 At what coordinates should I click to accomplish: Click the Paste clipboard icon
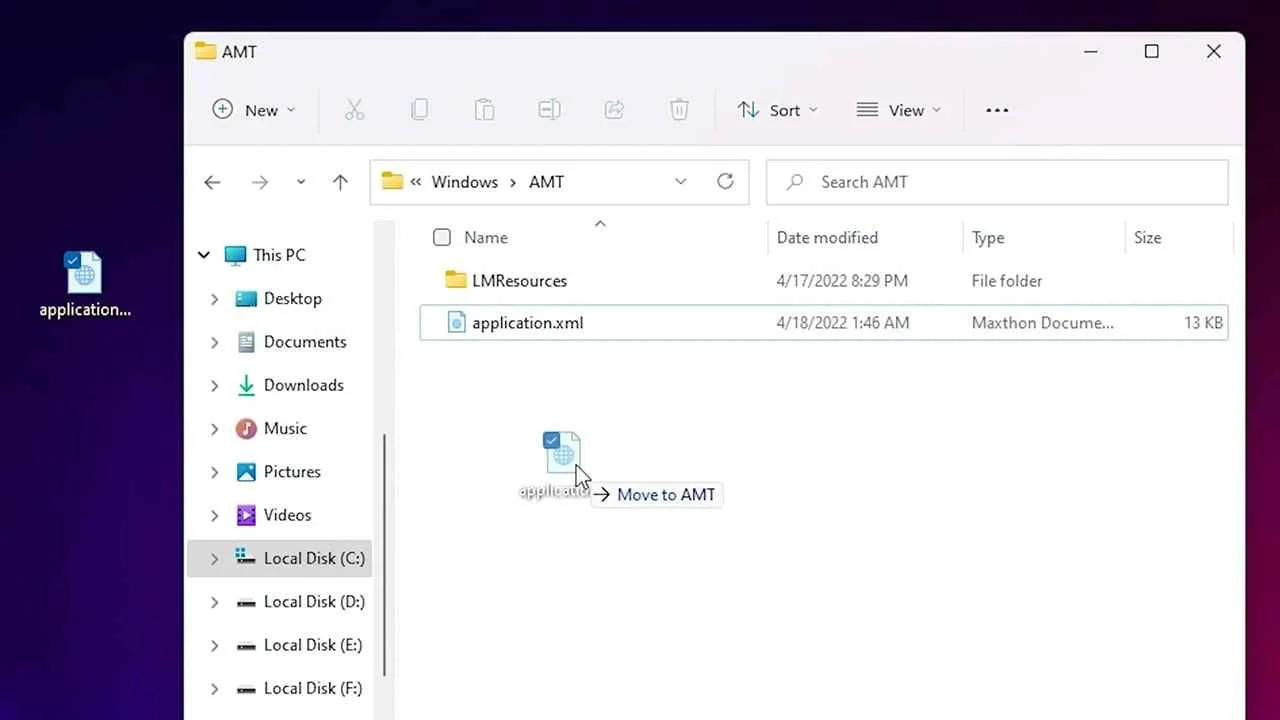coord(484,110)
